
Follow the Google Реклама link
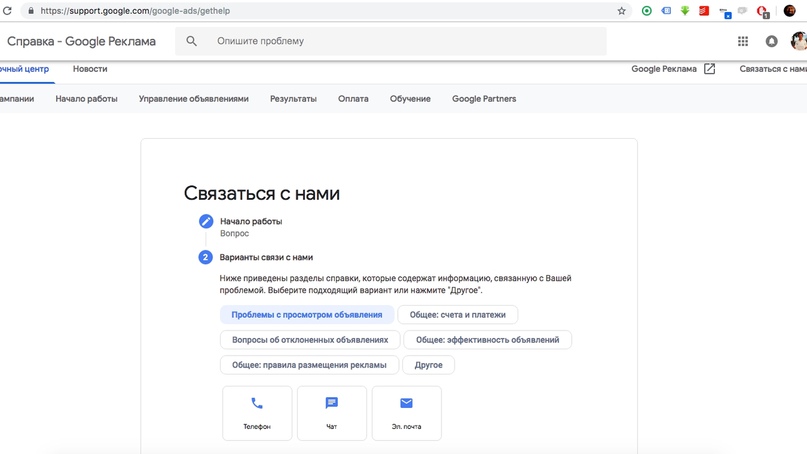[664, 69]
